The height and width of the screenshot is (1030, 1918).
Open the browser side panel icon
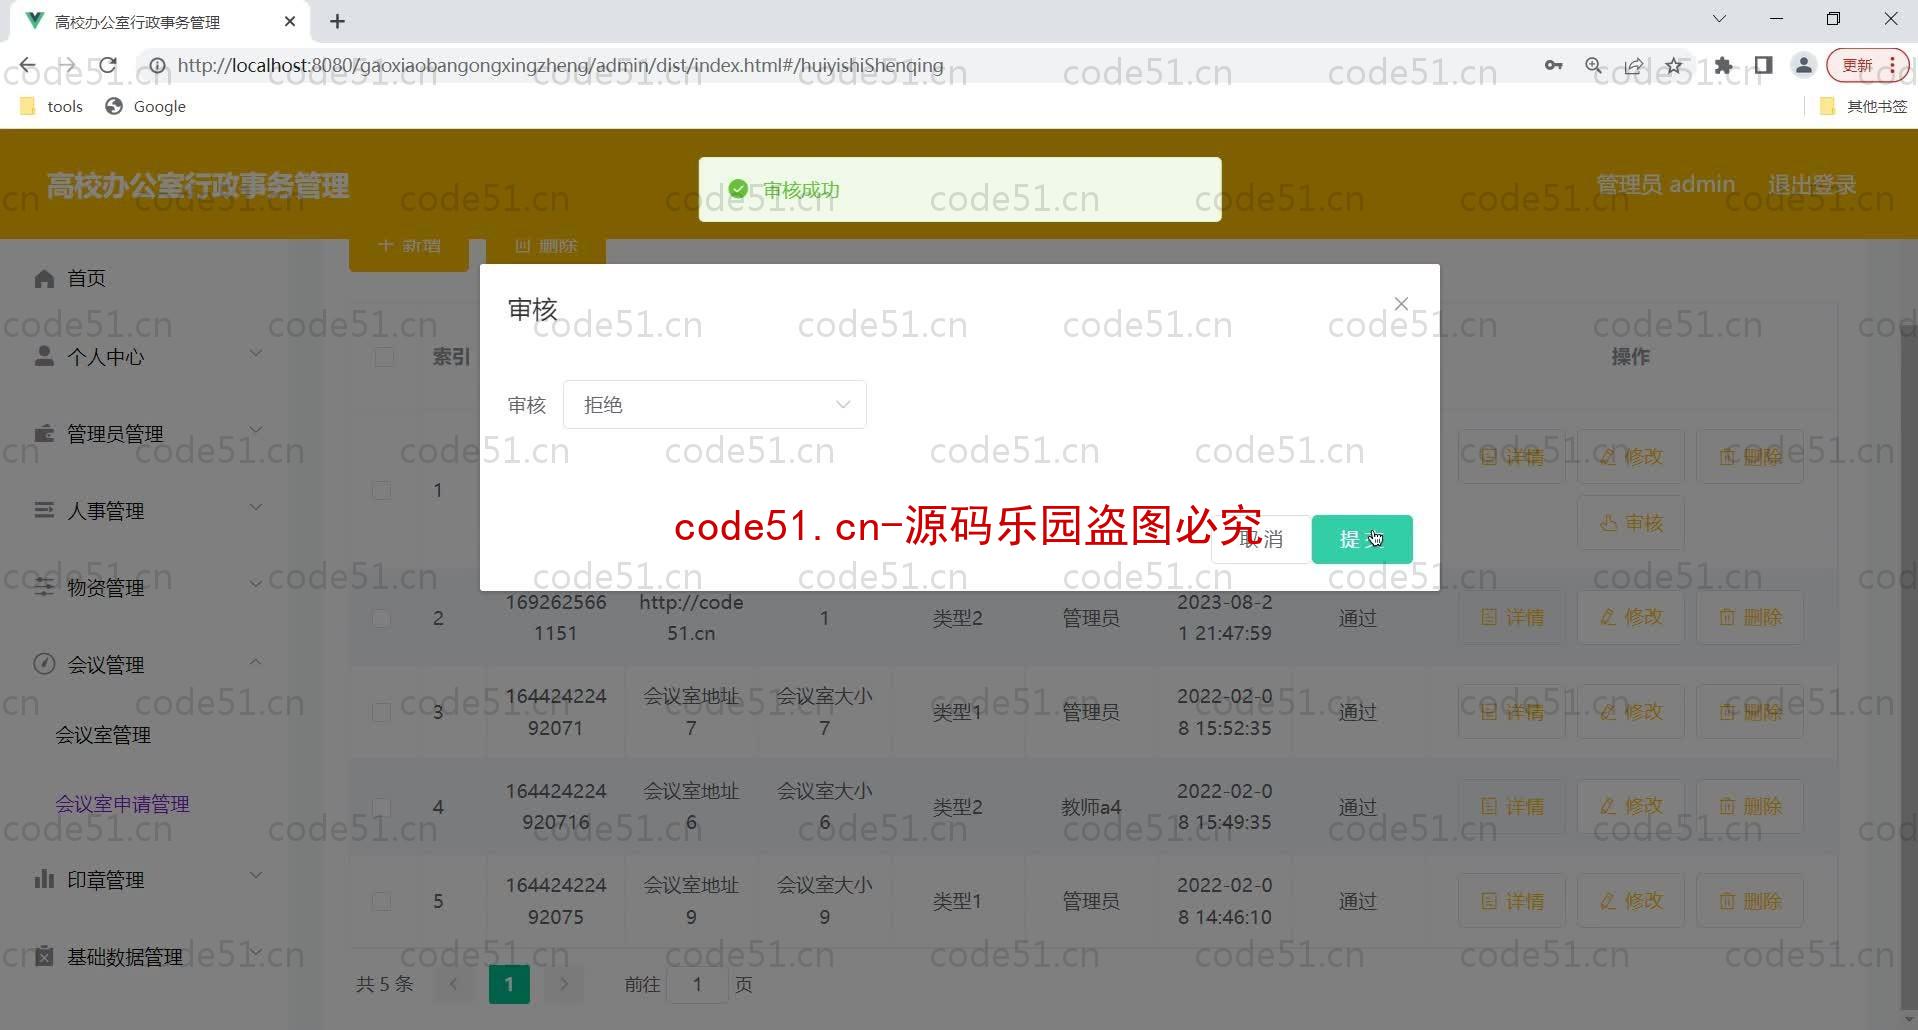(1763, 66)
